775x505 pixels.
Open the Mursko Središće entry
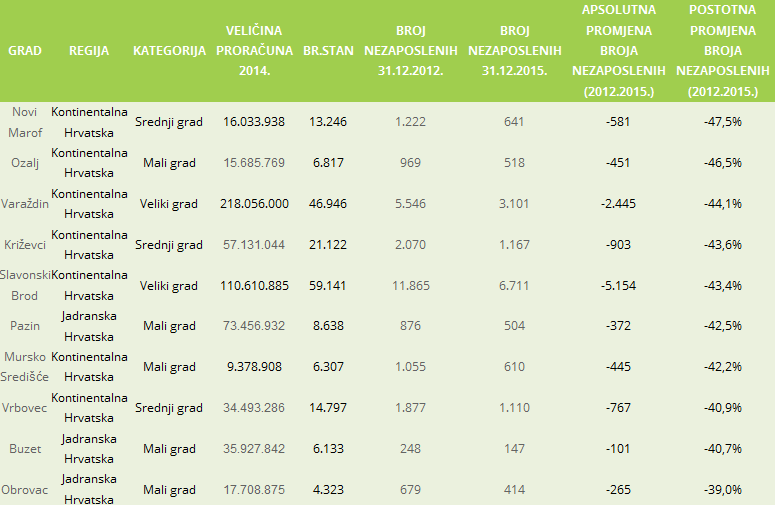click(x=24, y=367)
